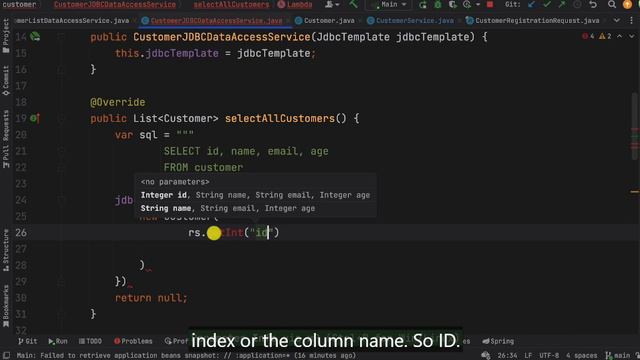Open the Main run configuration dropdown
This screenshot has height=360, width=640.
389,4
